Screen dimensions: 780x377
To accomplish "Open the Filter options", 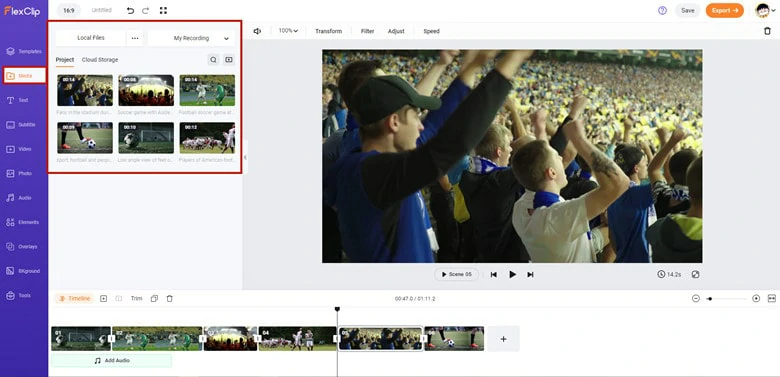I will (368, 31).
